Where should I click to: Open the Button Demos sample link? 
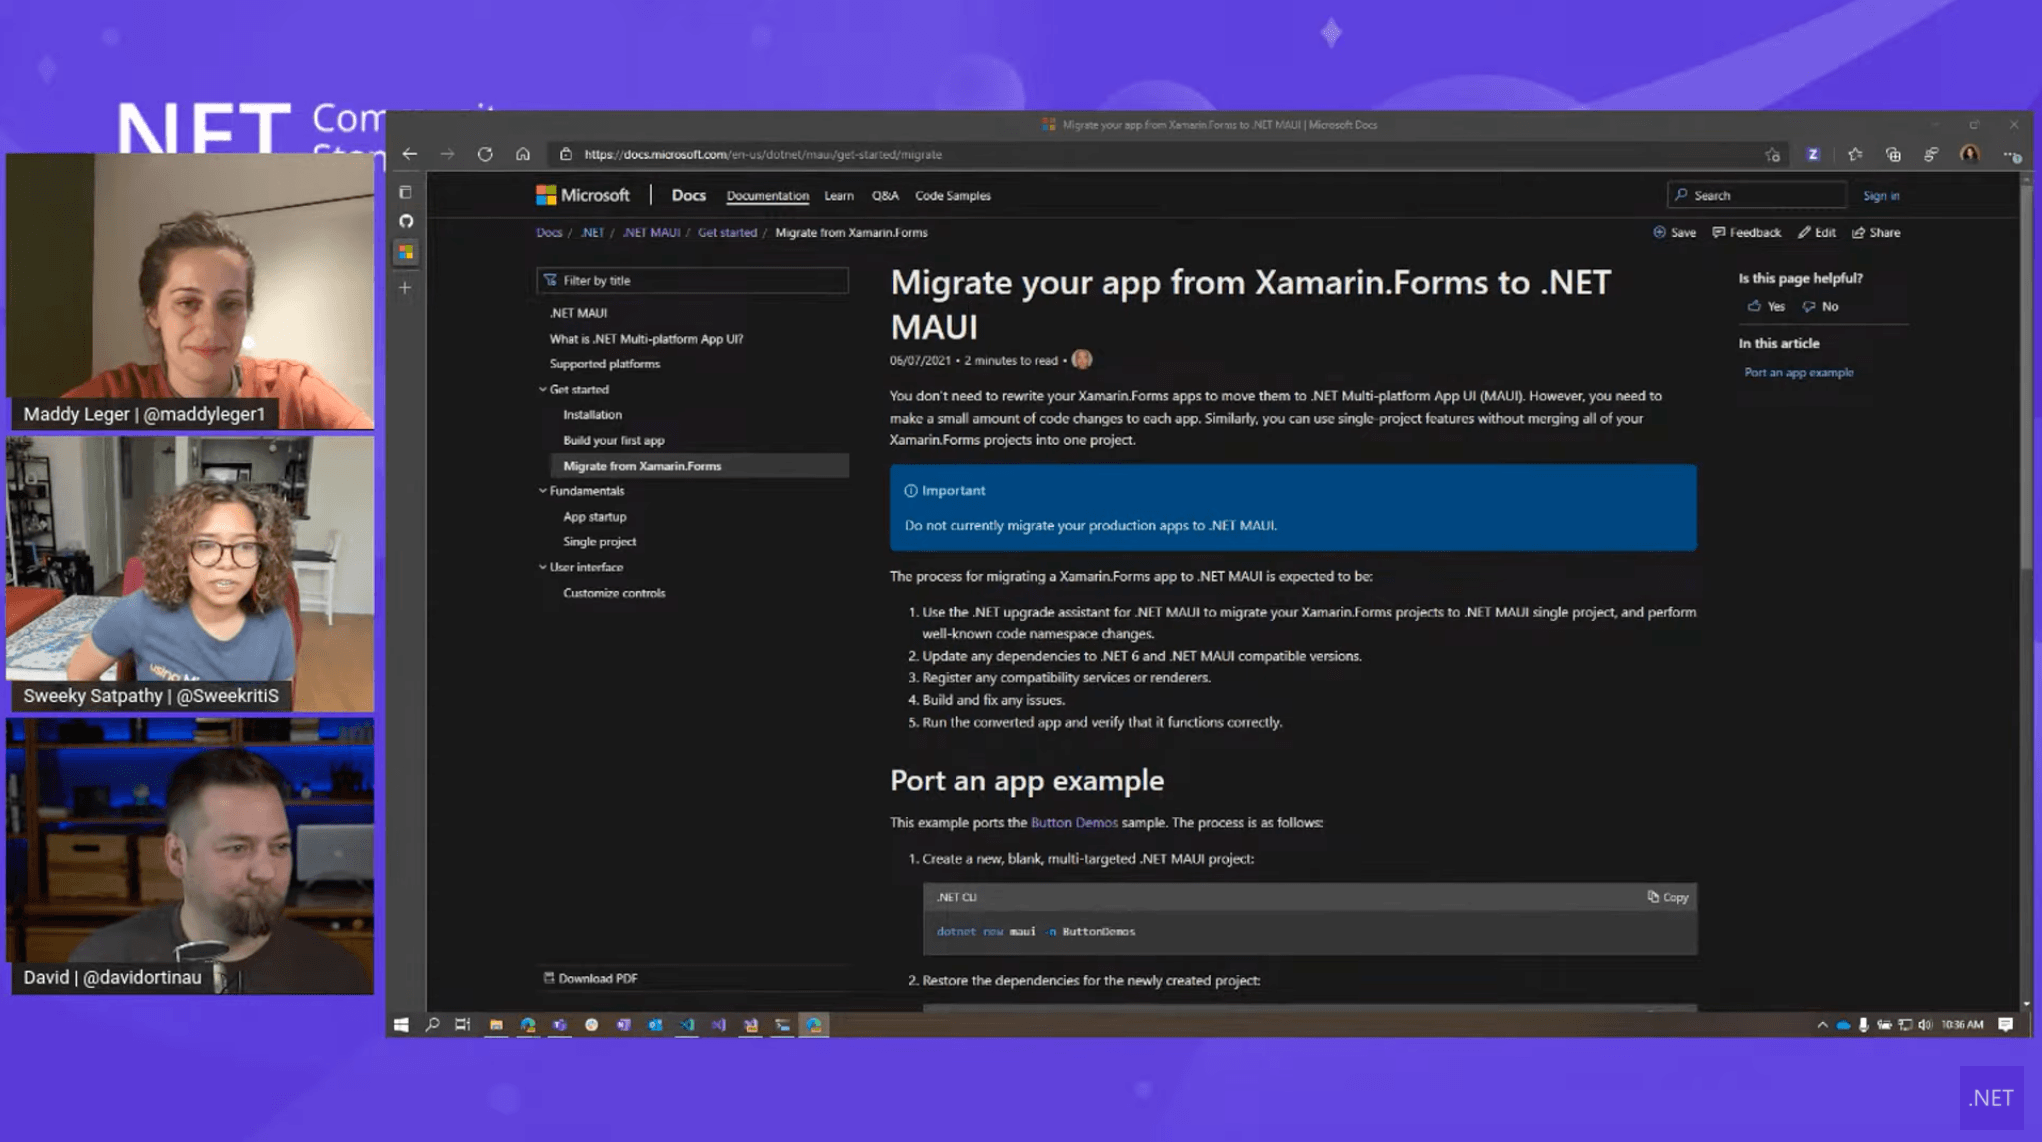(1074, 822)
